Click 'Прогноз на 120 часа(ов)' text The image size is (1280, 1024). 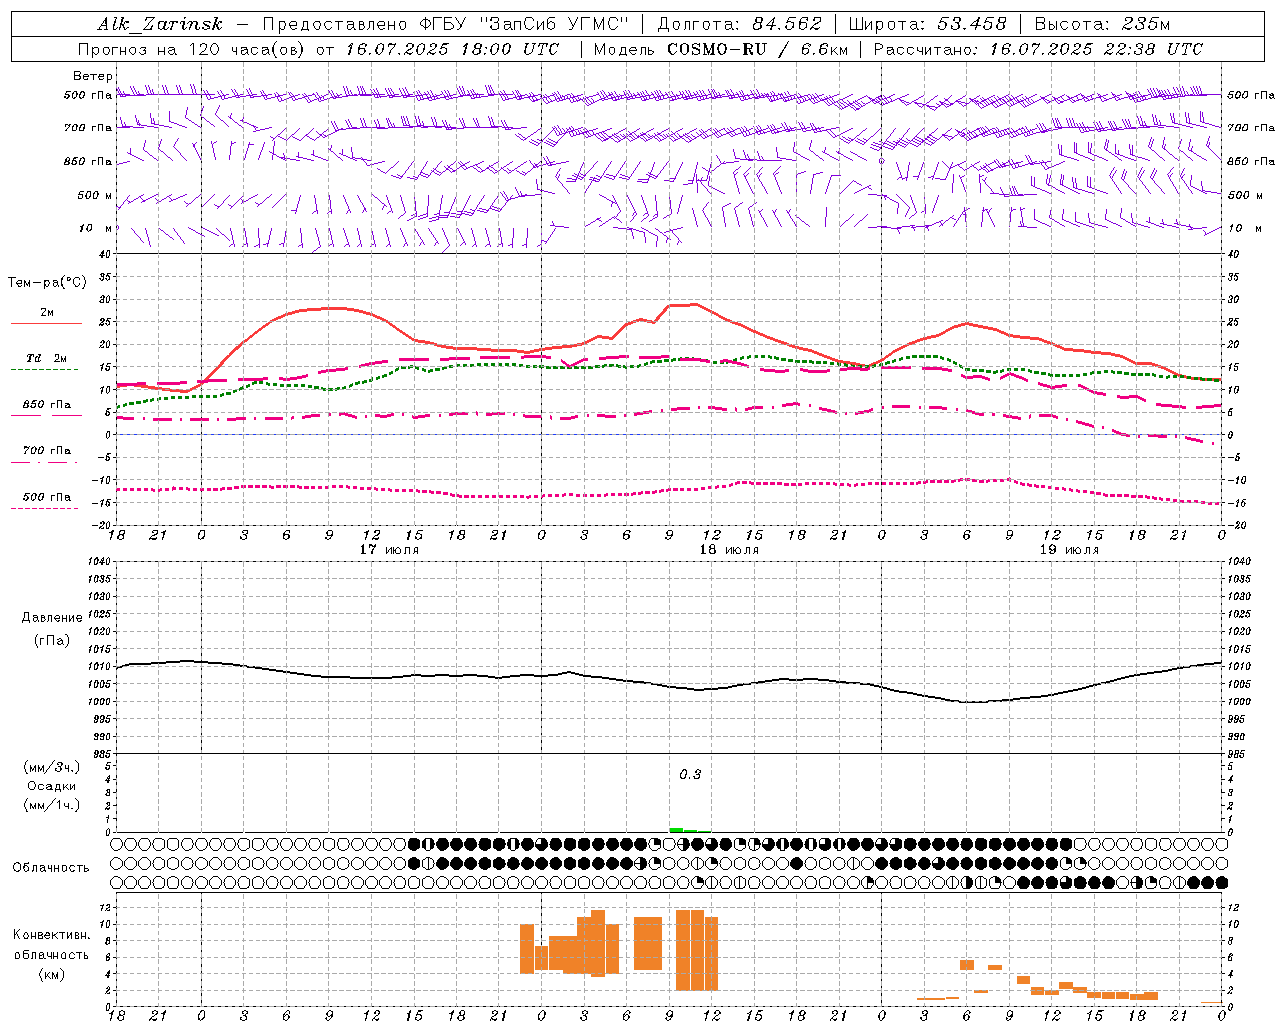192,49
